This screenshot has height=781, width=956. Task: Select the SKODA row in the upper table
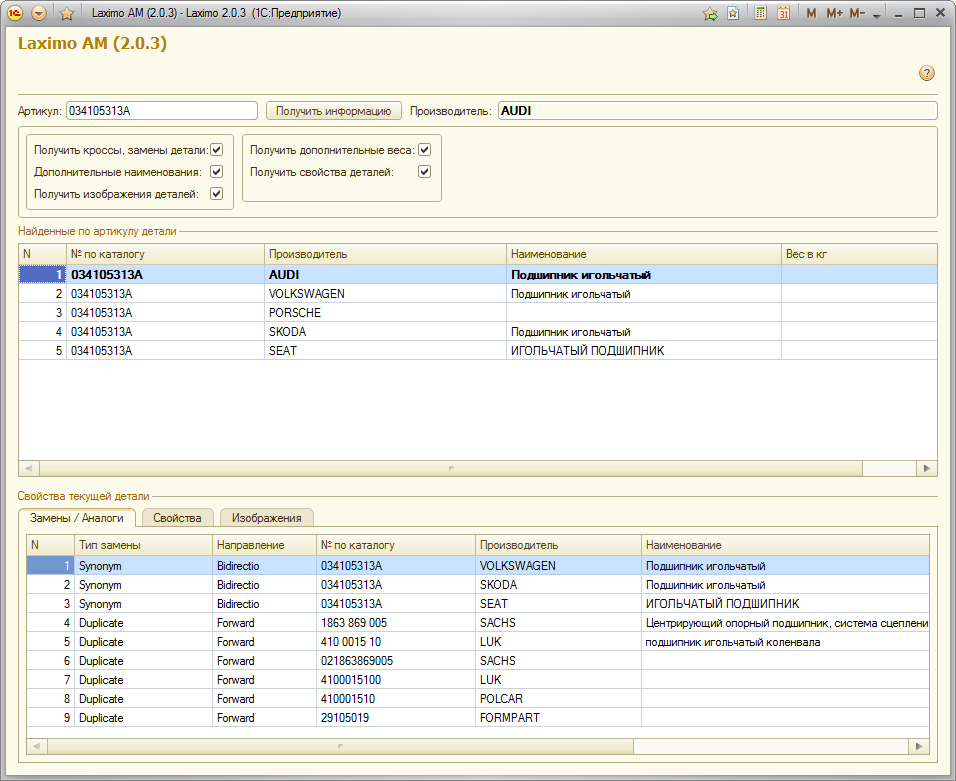[x=478, y=331]
